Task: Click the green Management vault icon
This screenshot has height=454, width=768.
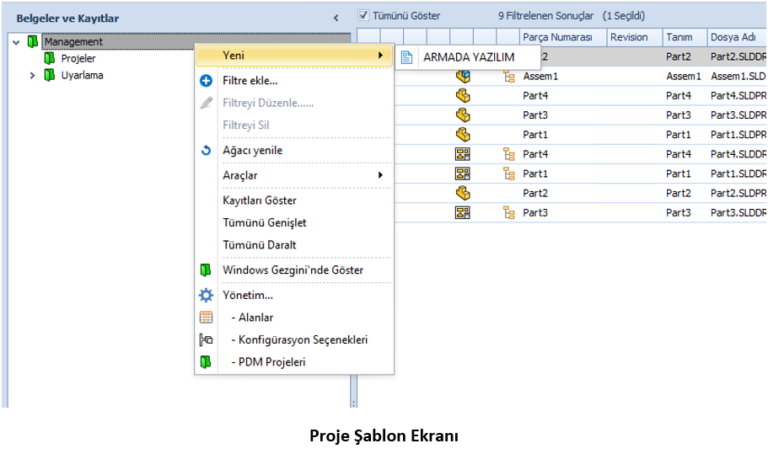Action: [x=33, y=42]
